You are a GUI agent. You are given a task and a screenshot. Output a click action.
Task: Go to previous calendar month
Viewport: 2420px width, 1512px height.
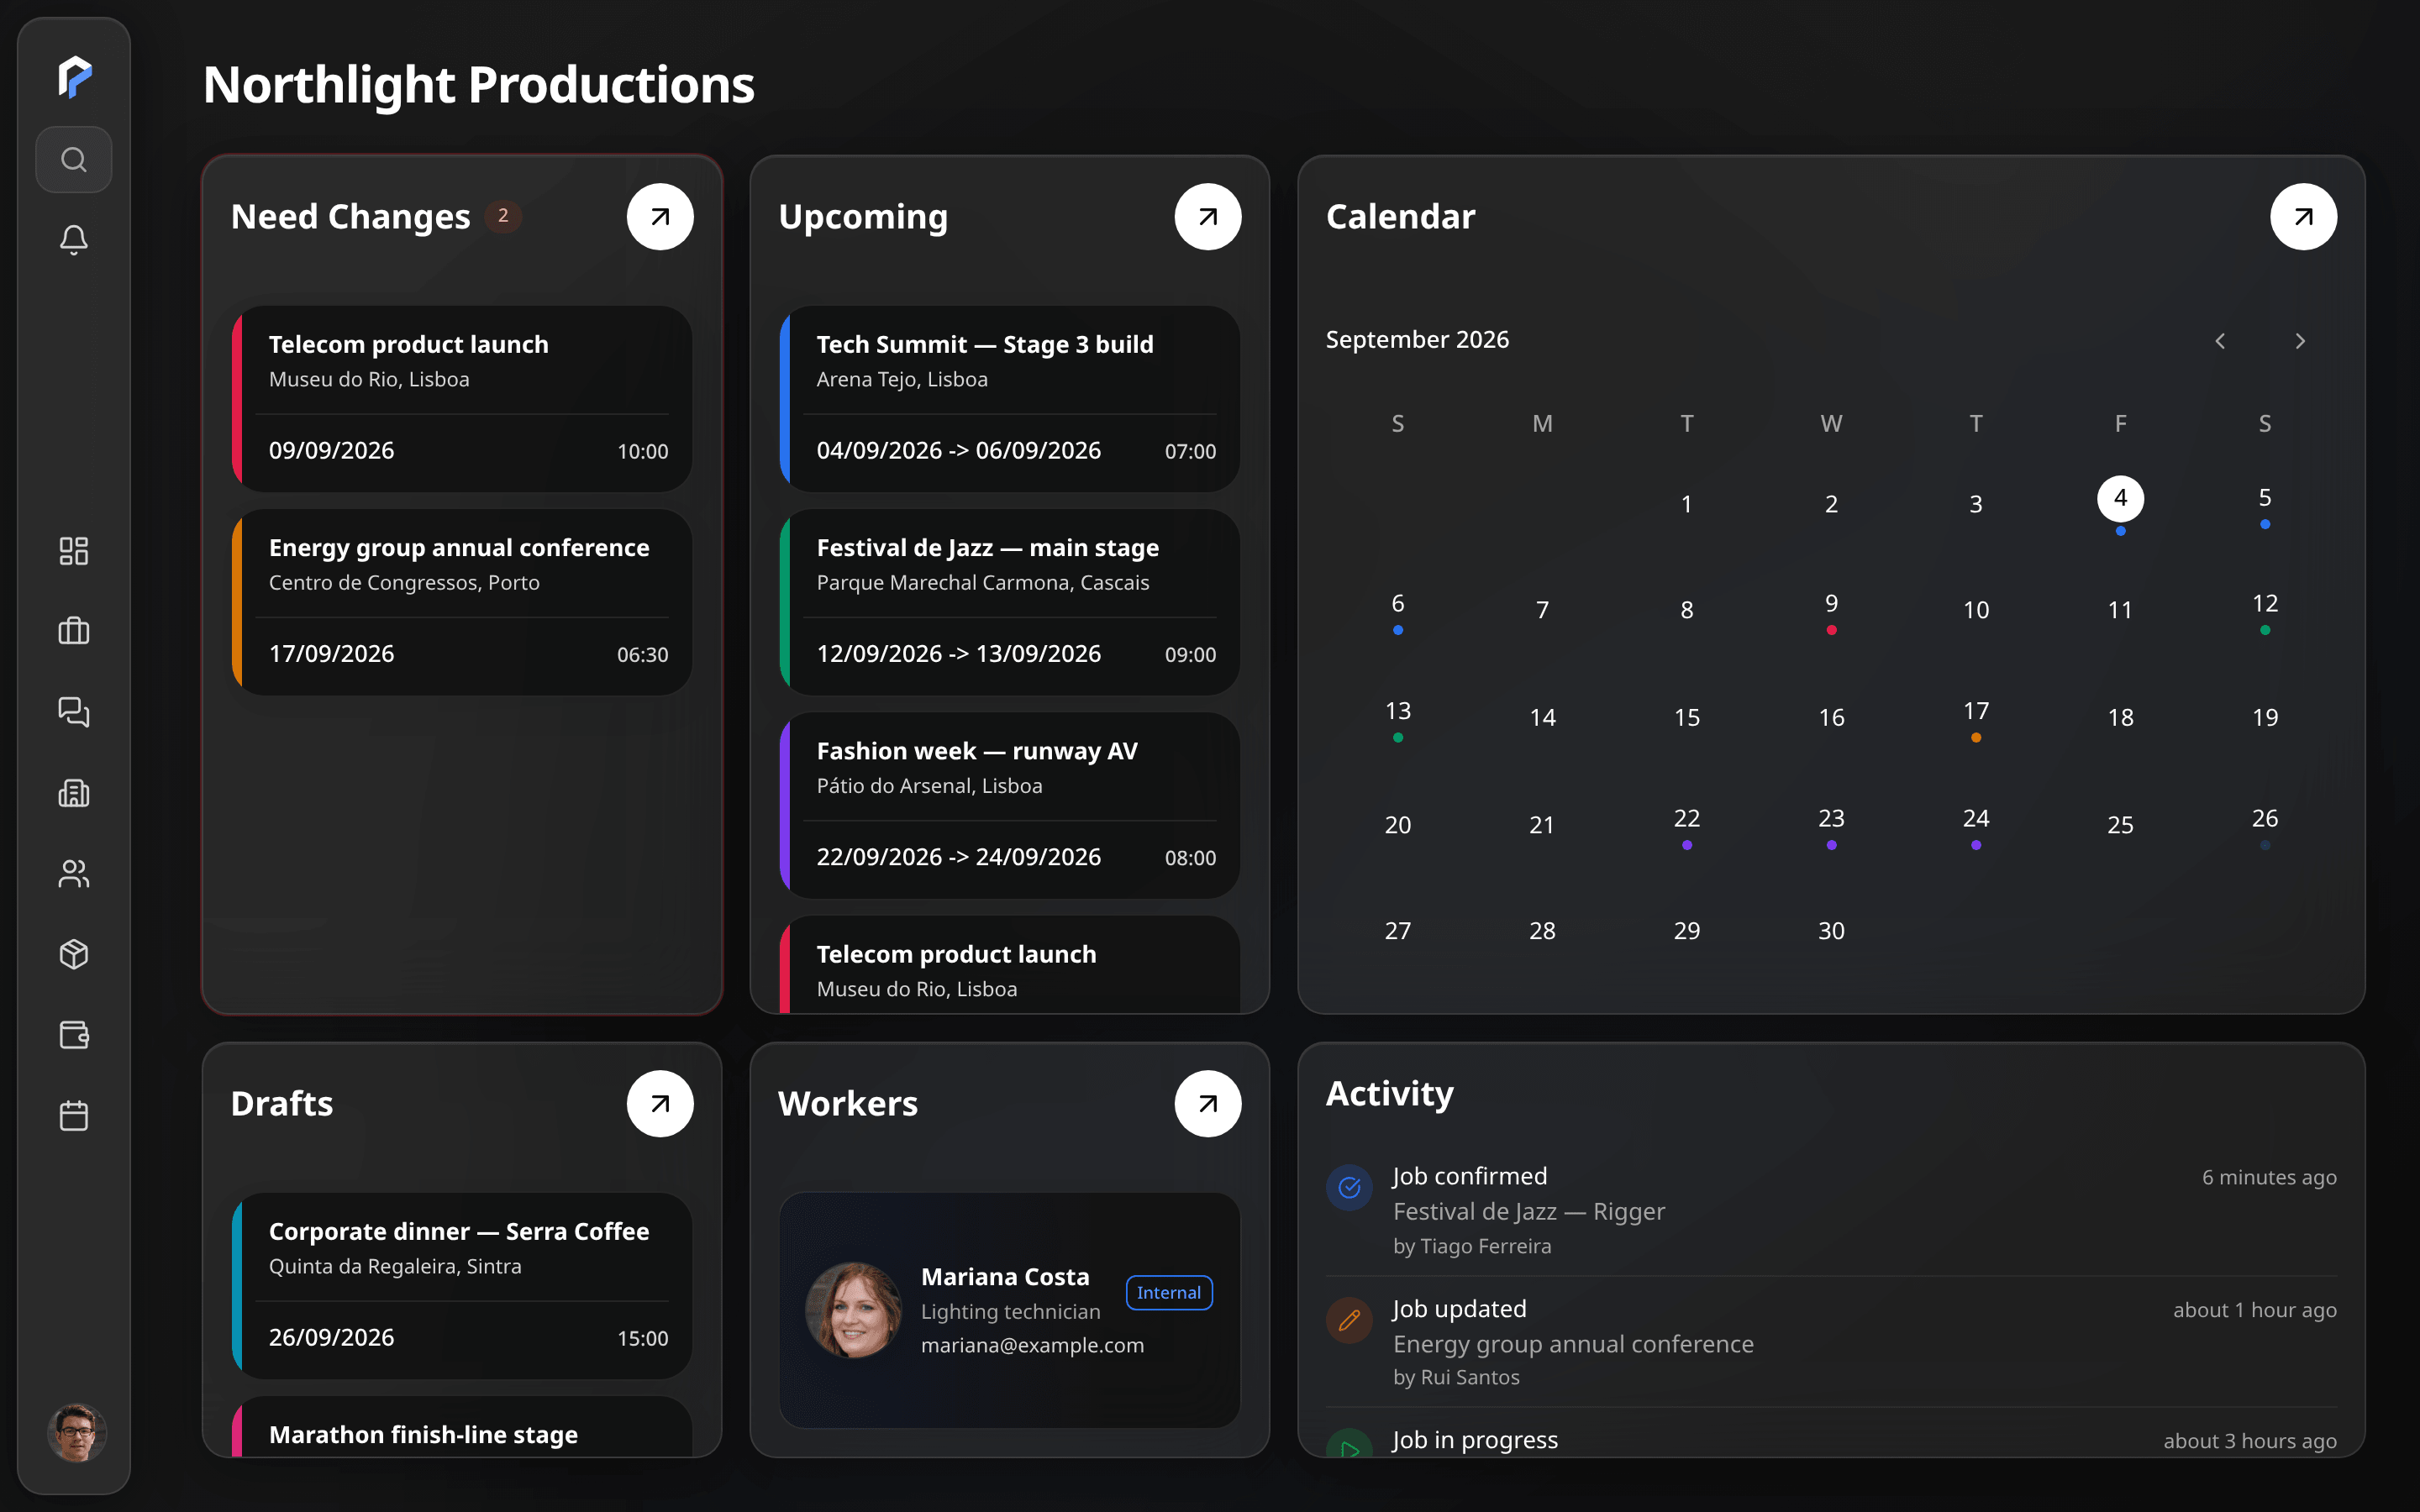click(x=2220, y=341)
